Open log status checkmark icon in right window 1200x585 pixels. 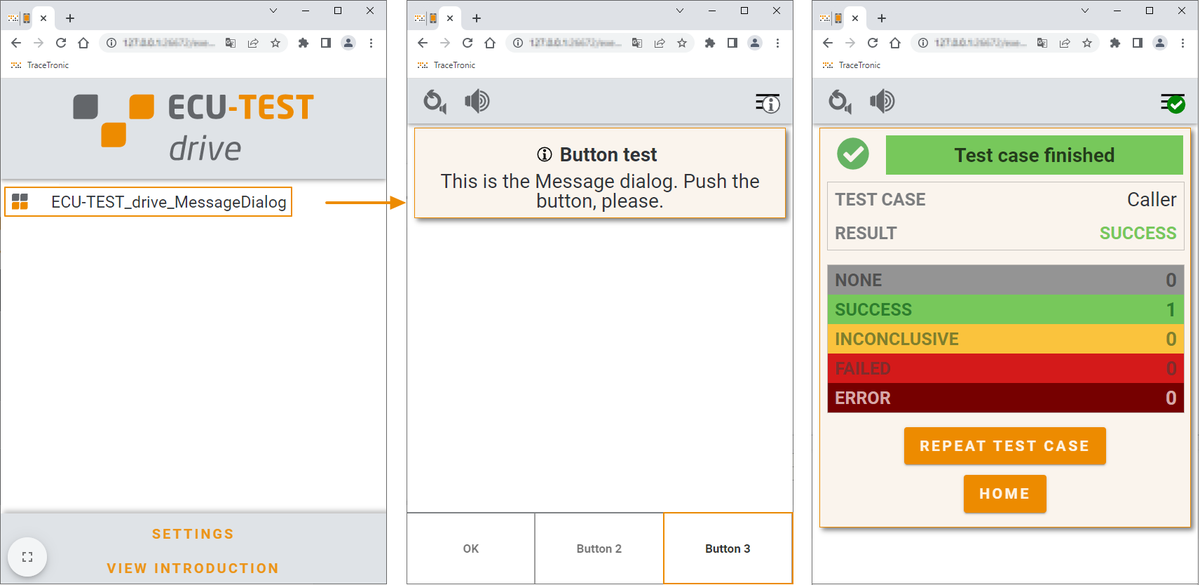click(x=1173, y=102)
